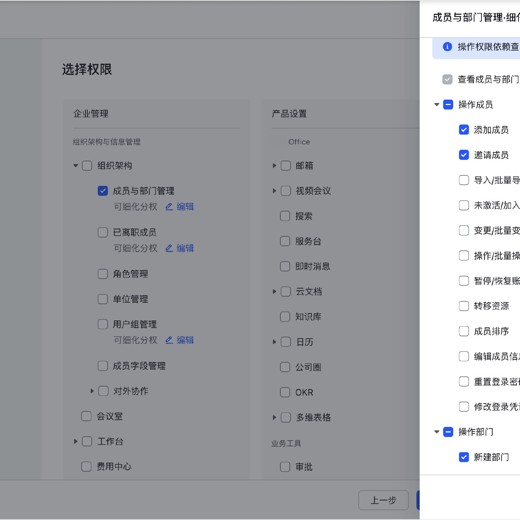Click 编辑 link under 成员与部门管理
The image size is (520, 520).
tap(185, 207)
